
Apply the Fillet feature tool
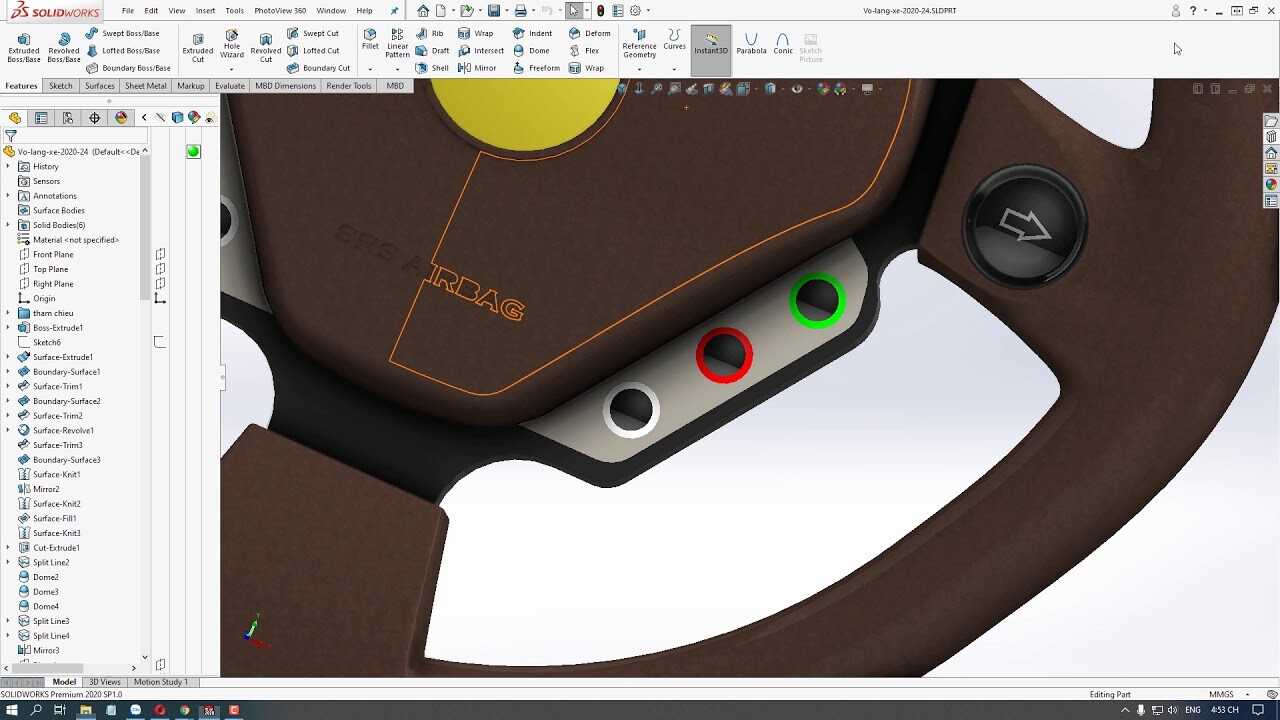(370, 39)
